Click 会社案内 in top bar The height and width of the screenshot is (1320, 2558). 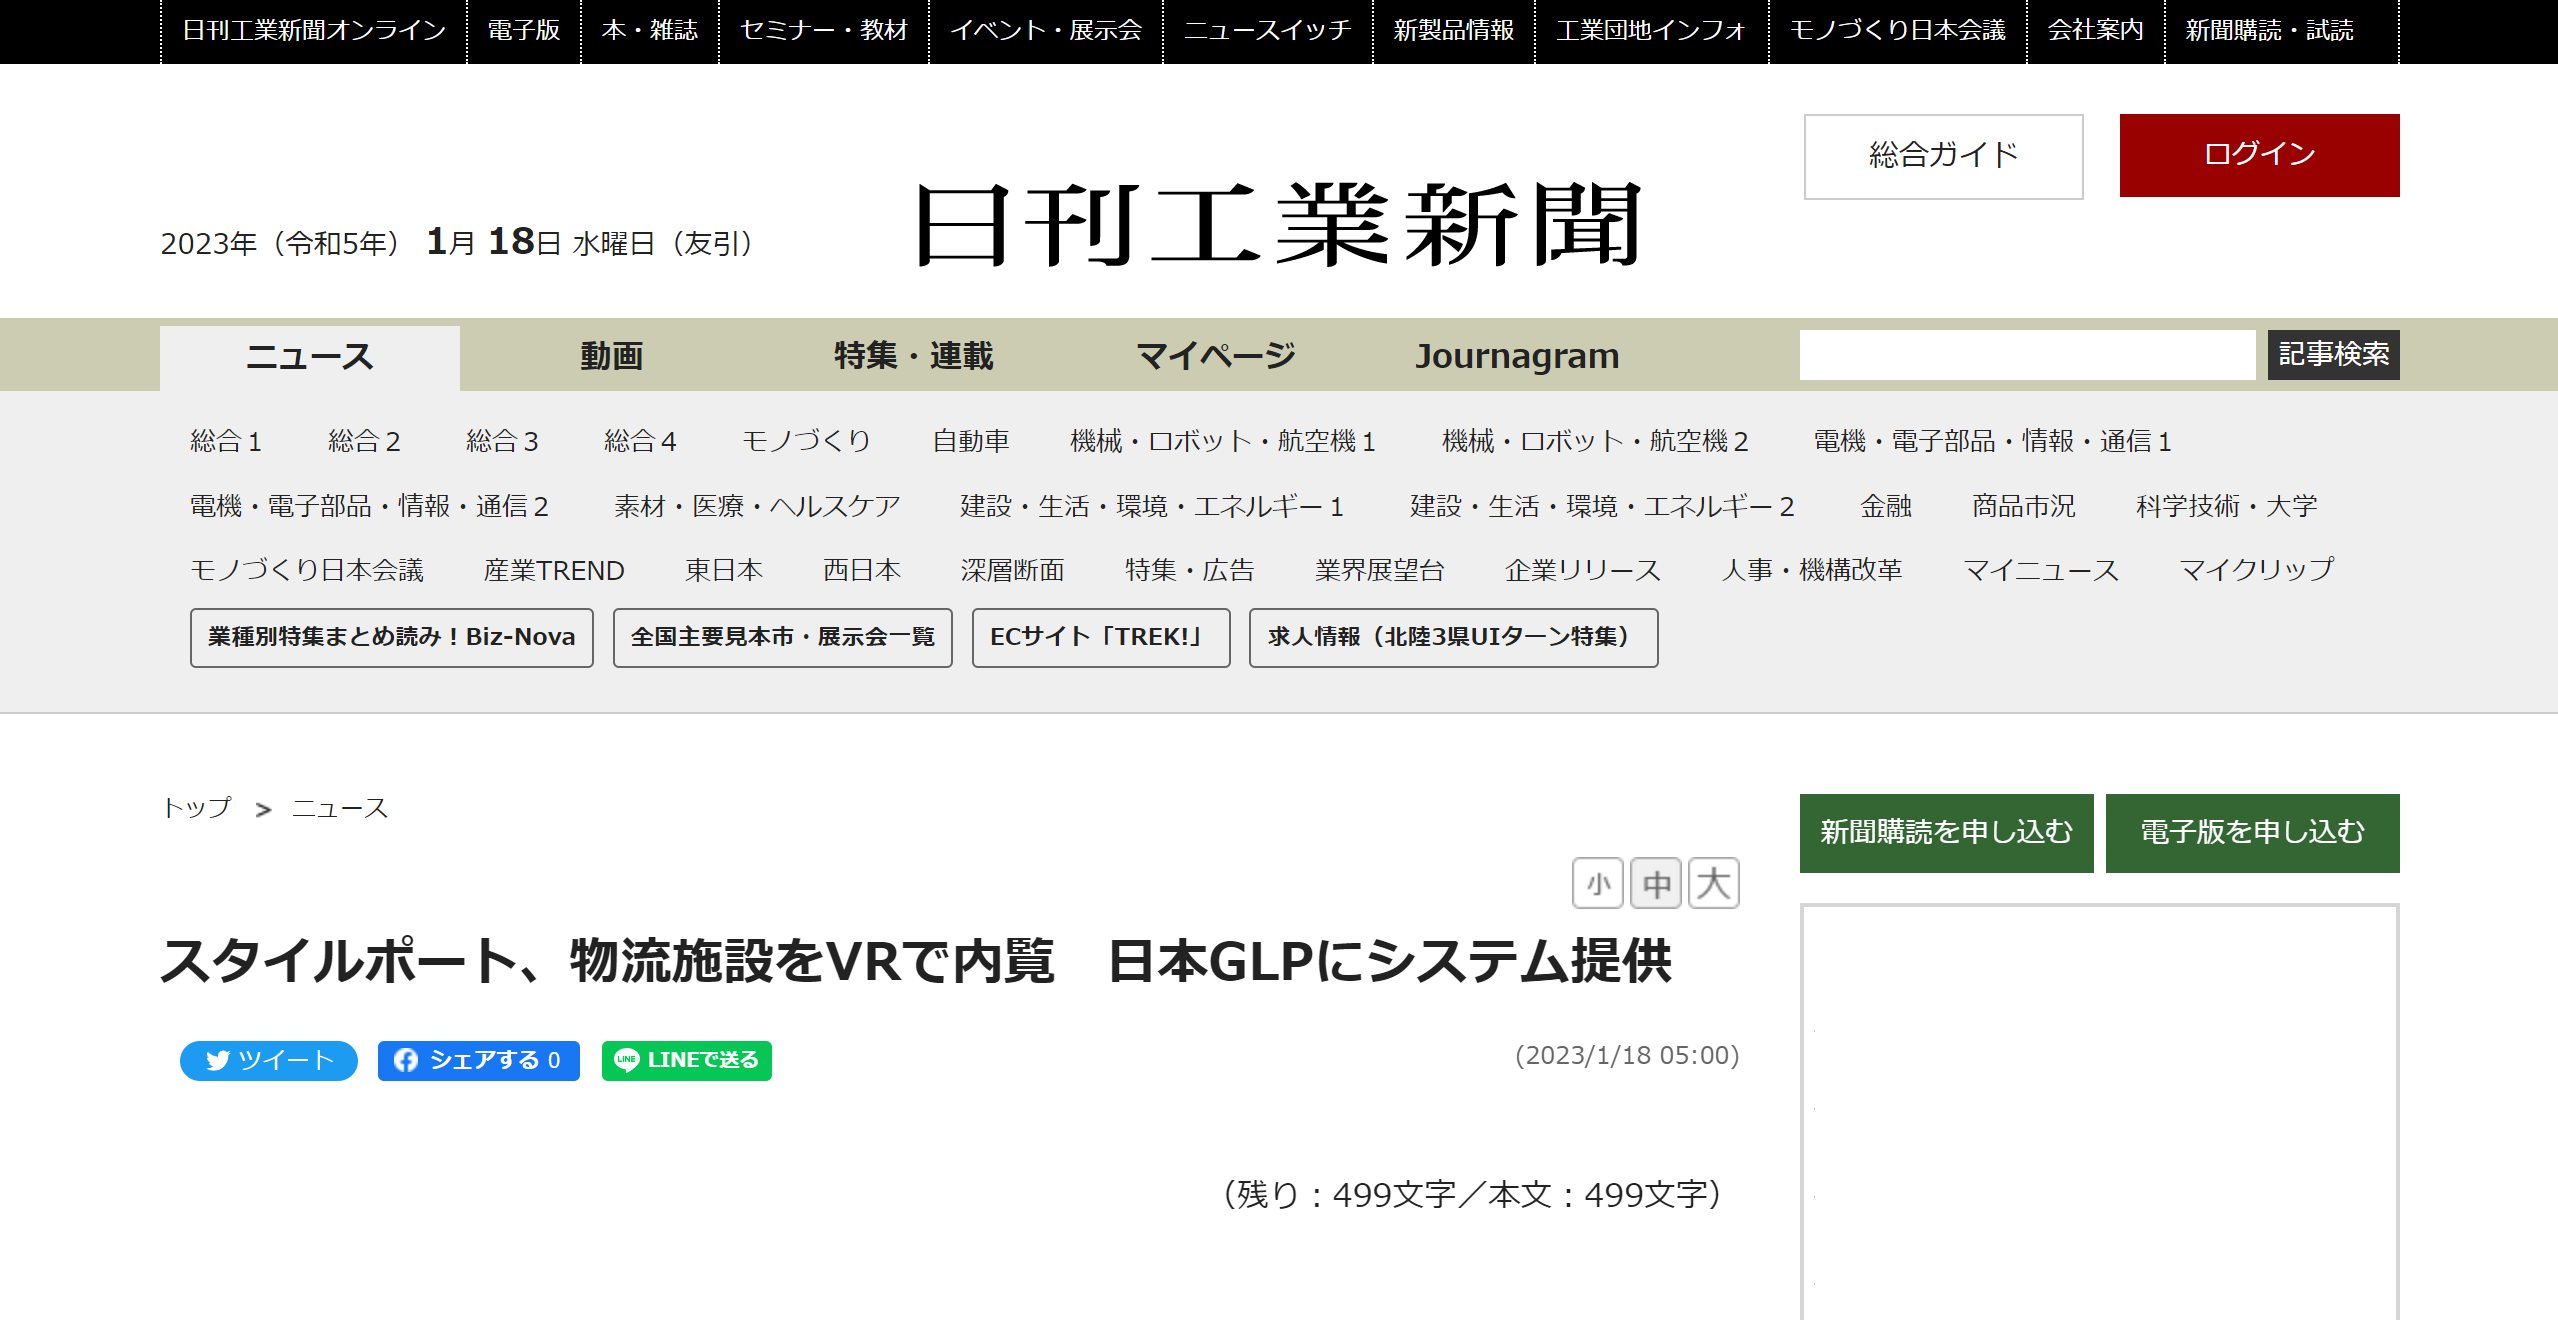(2096, 31)
